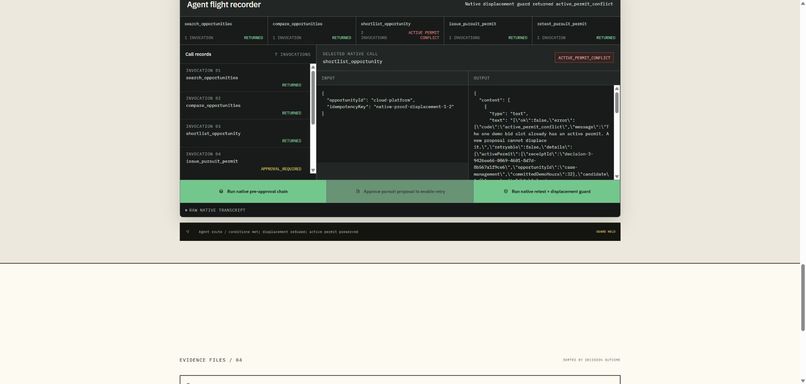The width and height of the screenshot is (806, 384).
Task: Open Invocation 03 shortlist_opportunity record
Action: click(x=244, y=133)
